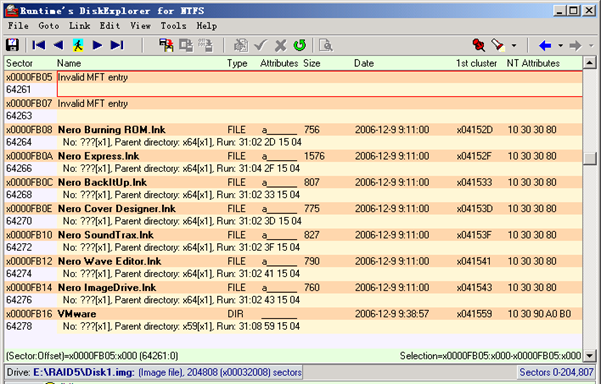Viewport: 601px width, 384px height.
Task: Jump to last entry with skip-end arrow
Action: coord(117,45)
